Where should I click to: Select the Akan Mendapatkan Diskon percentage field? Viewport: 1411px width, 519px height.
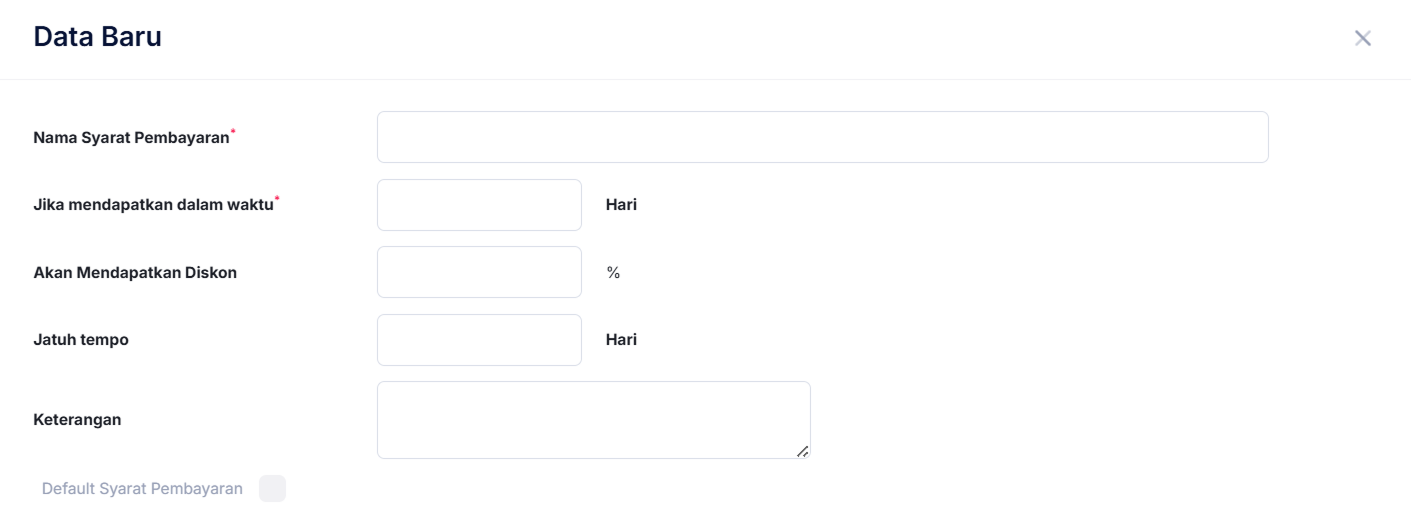[479, 272]
